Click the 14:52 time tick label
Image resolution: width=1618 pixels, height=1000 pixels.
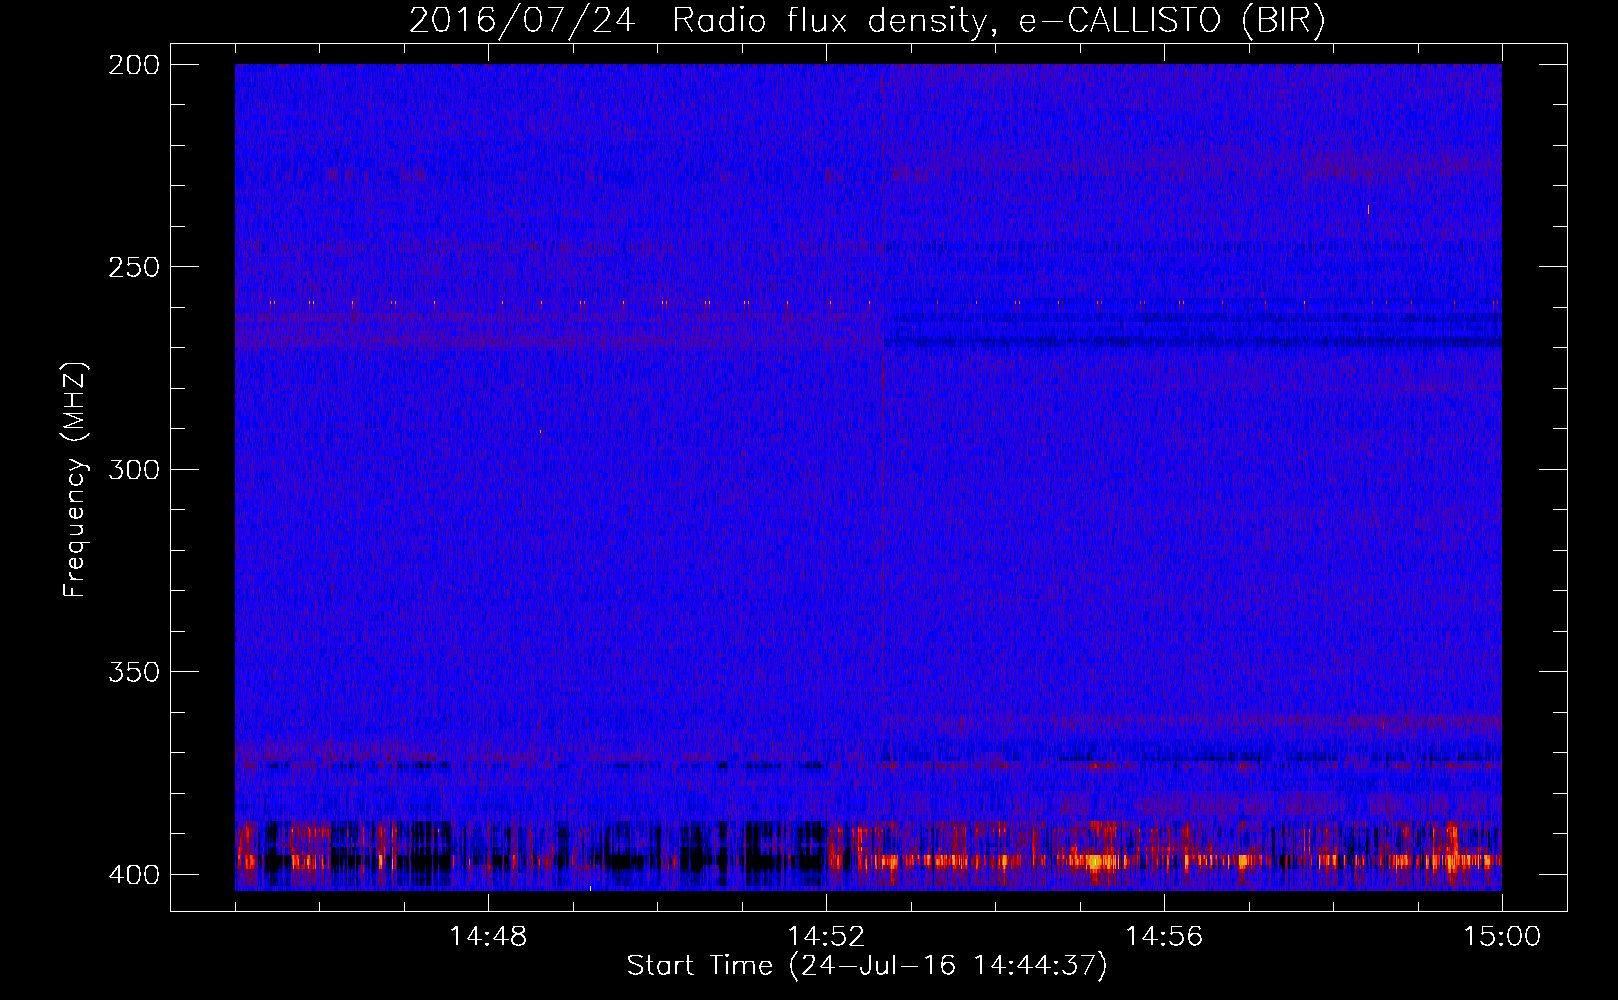pos(826,936)
